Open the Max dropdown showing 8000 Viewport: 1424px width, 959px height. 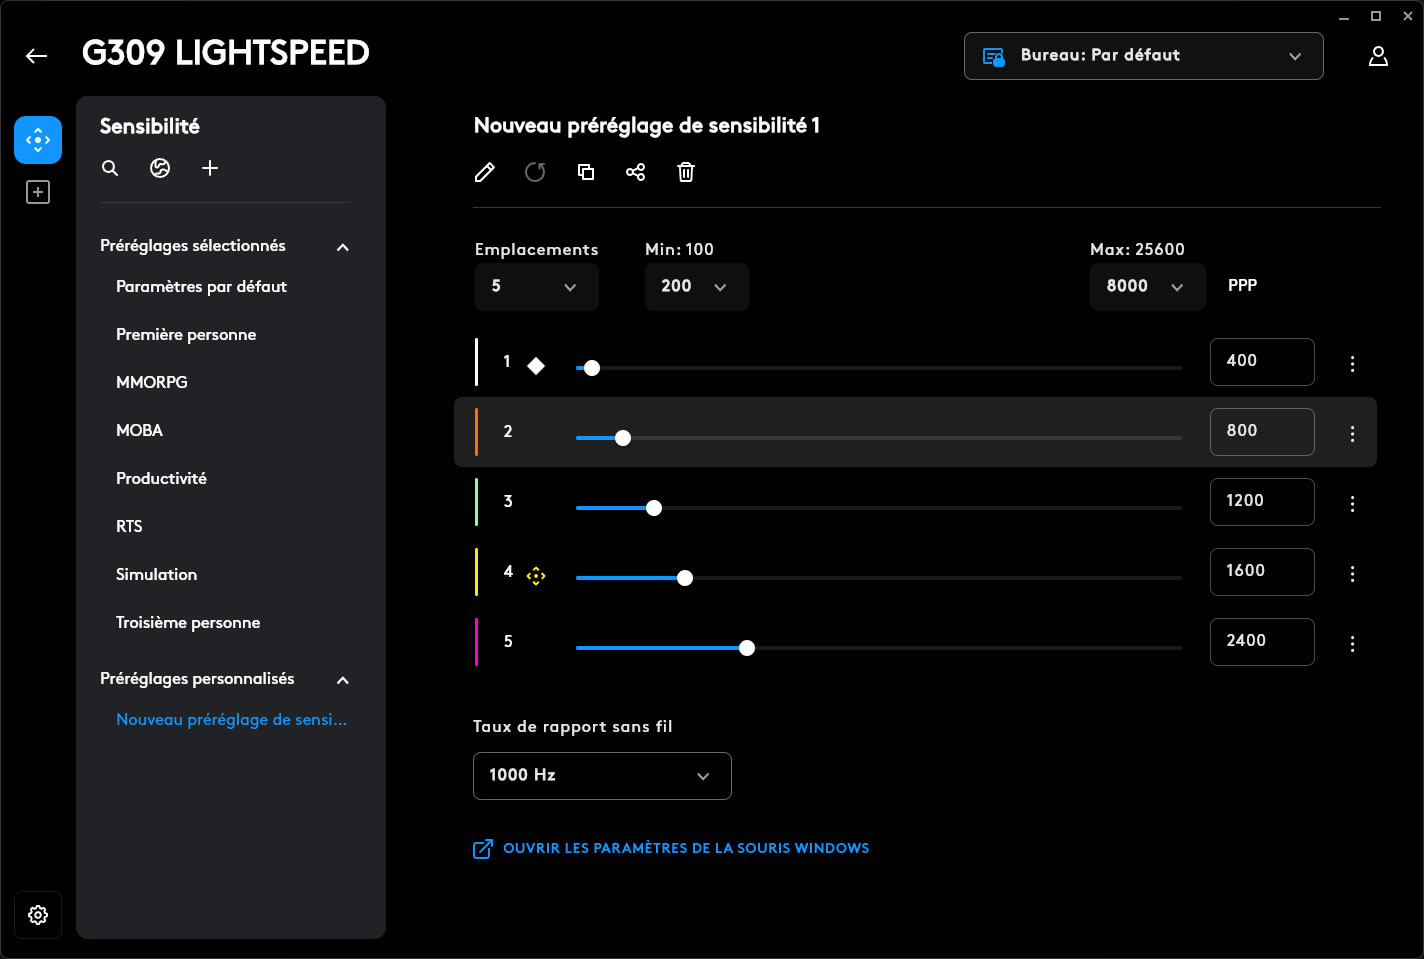(x=1148, y=287)
